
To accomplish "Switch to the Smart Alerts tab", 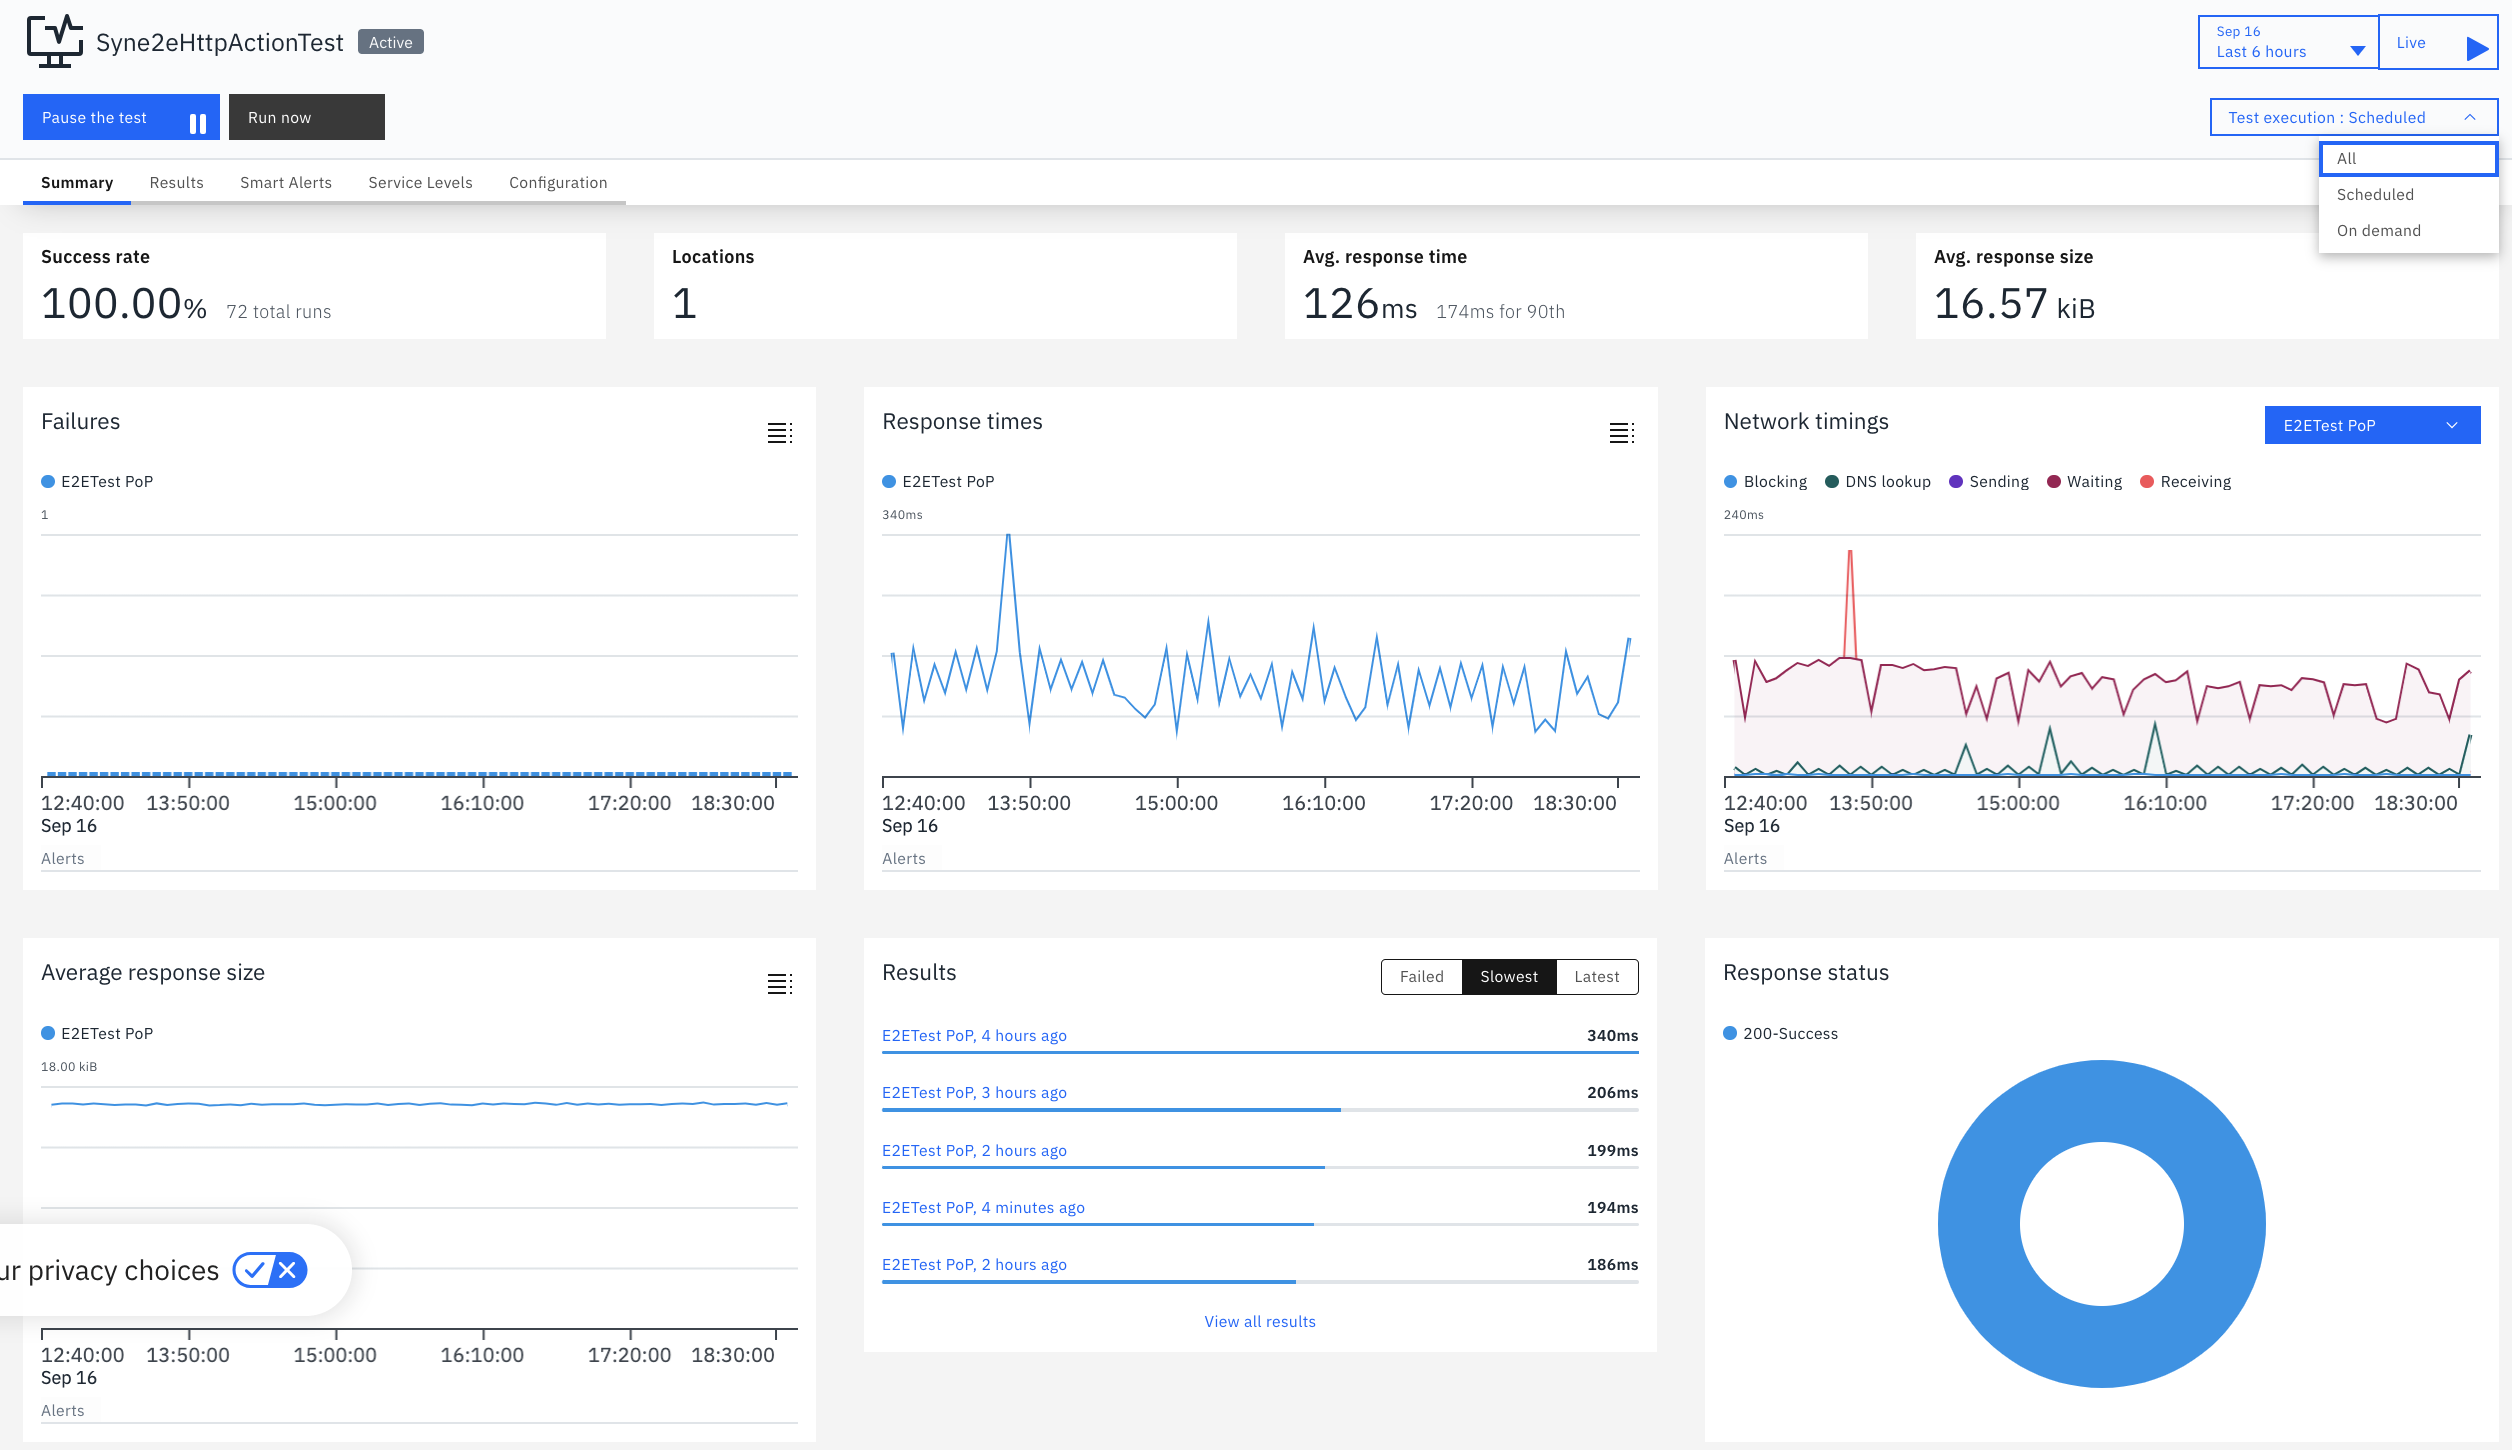I will (286, 183).
